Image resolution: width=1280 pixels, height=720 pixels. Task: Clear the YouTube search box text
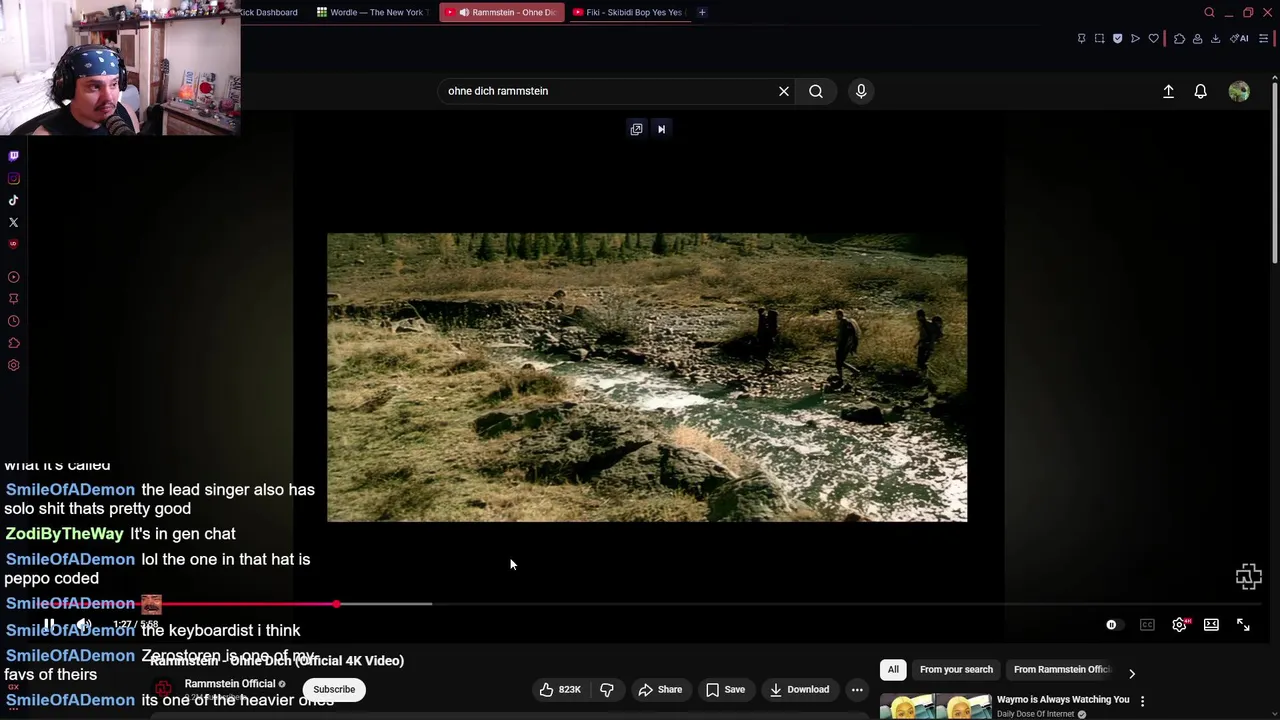(784, 91)
